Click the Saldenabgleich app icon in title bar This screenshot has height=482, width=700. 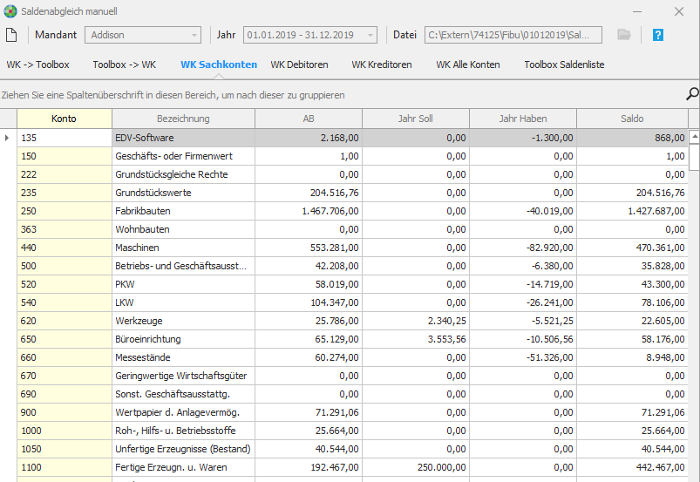click(x=10, y=11)
